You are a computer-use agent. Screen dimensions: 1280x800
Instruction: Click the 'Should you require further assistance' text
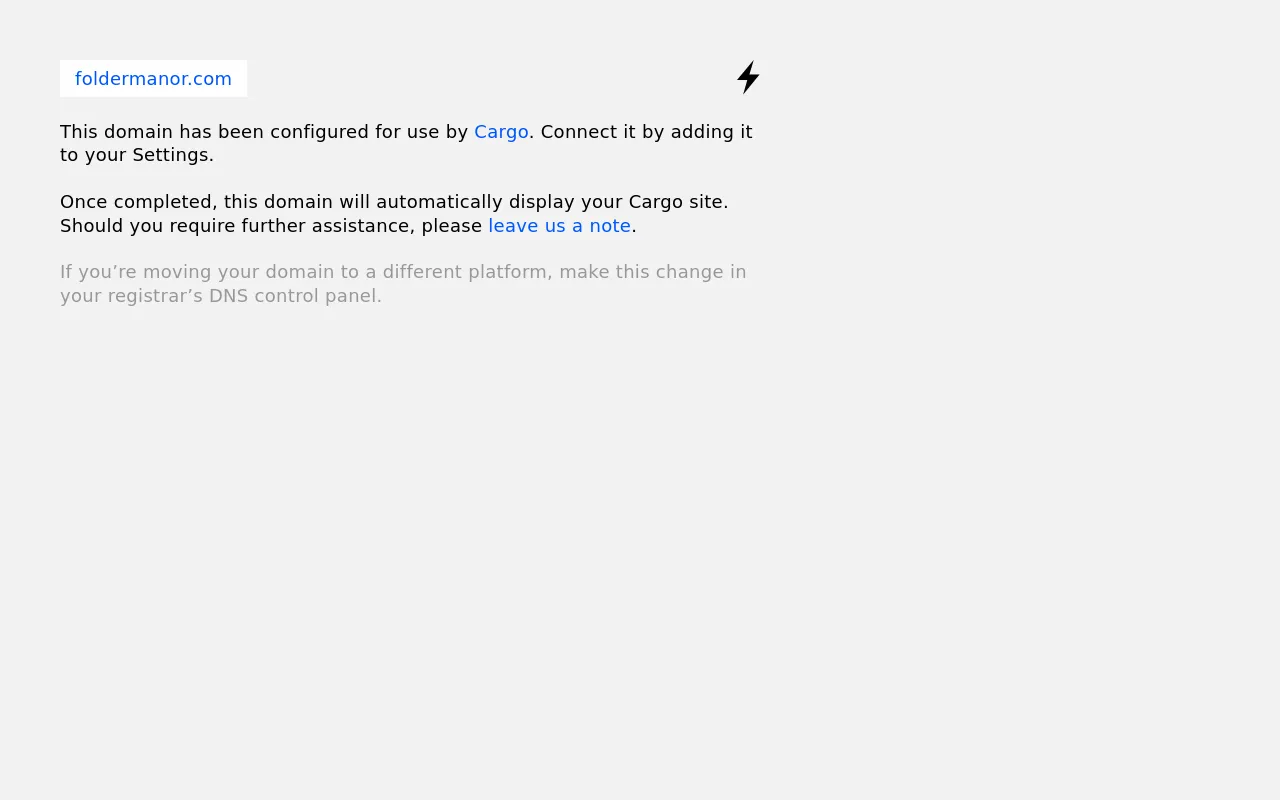point(237,226)
